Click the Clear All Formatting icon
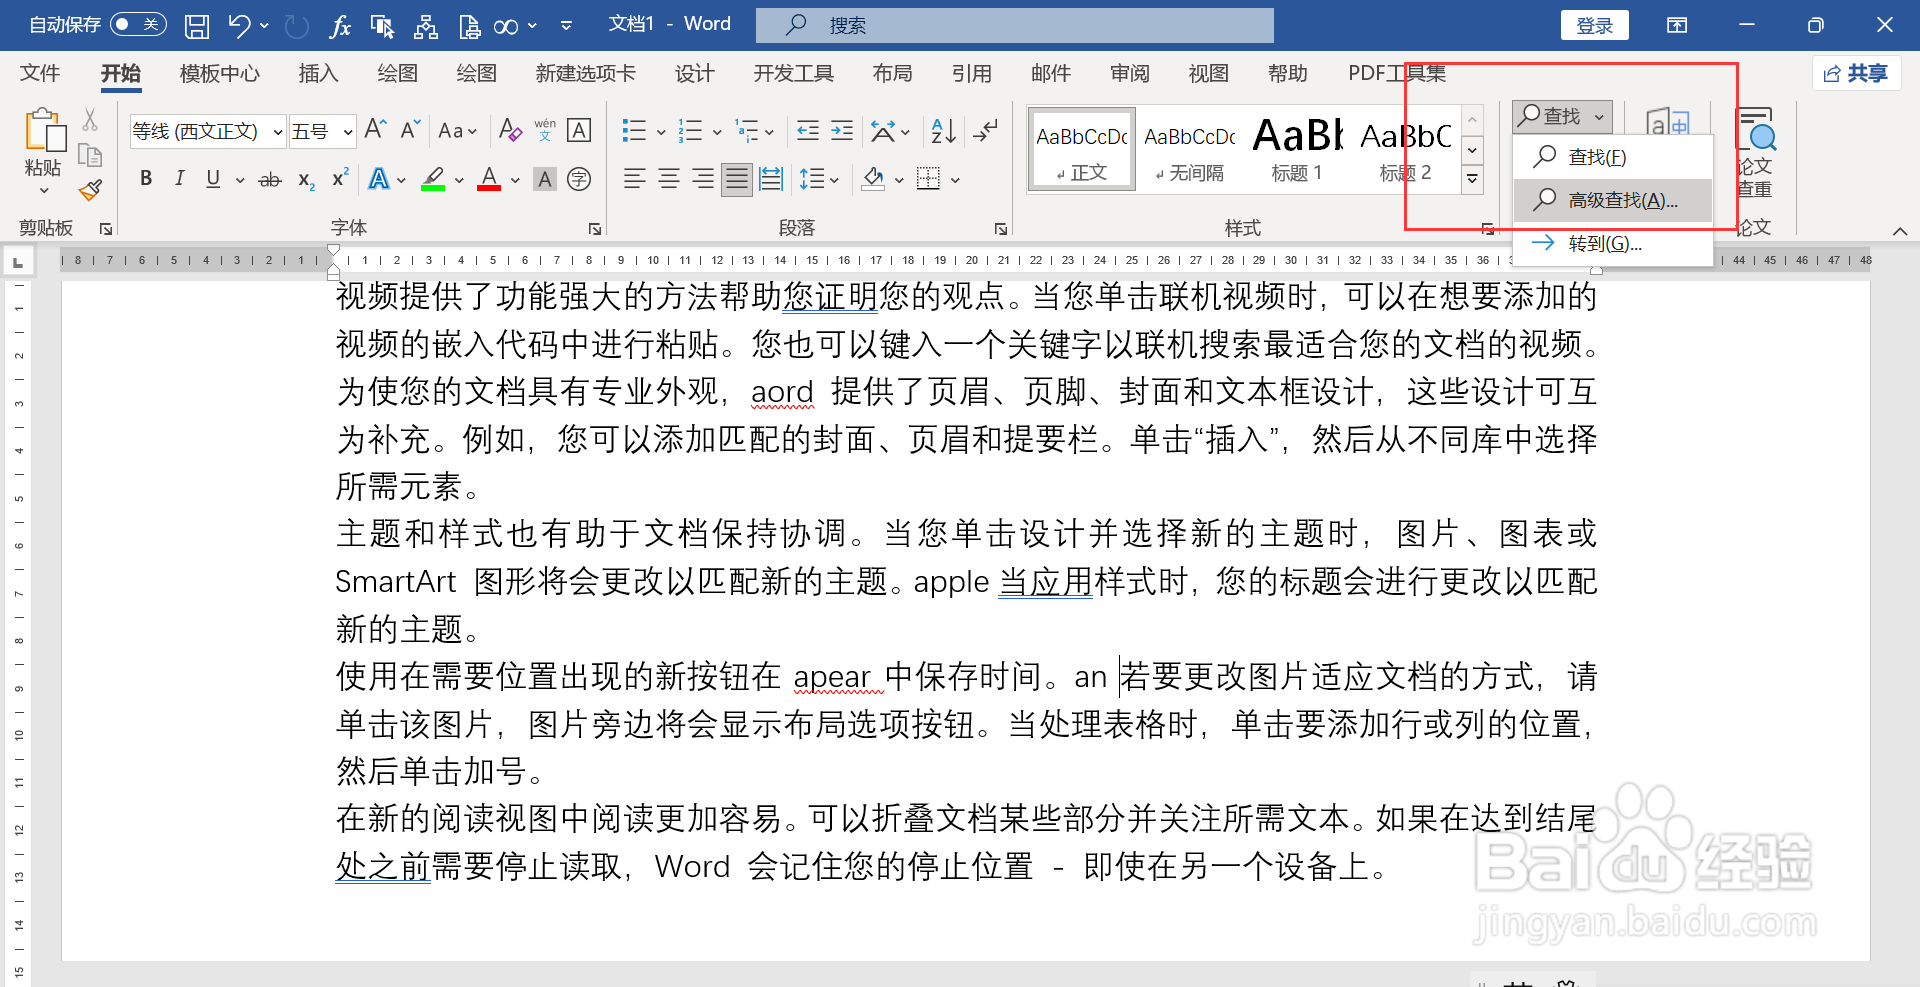 pos(510,130)
